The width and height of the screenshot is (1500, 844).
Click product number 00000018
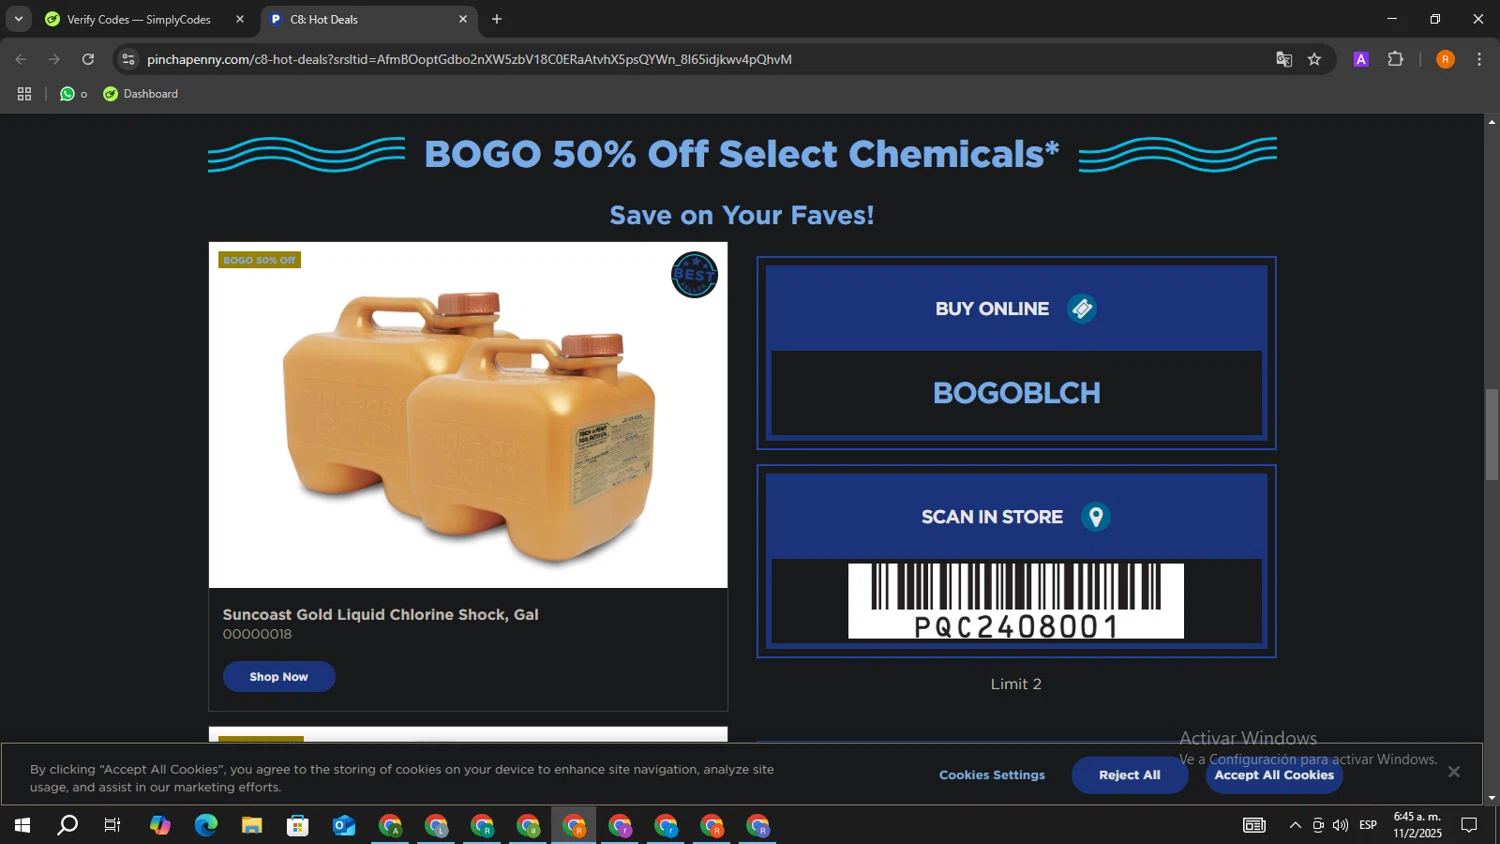[257, 634]
